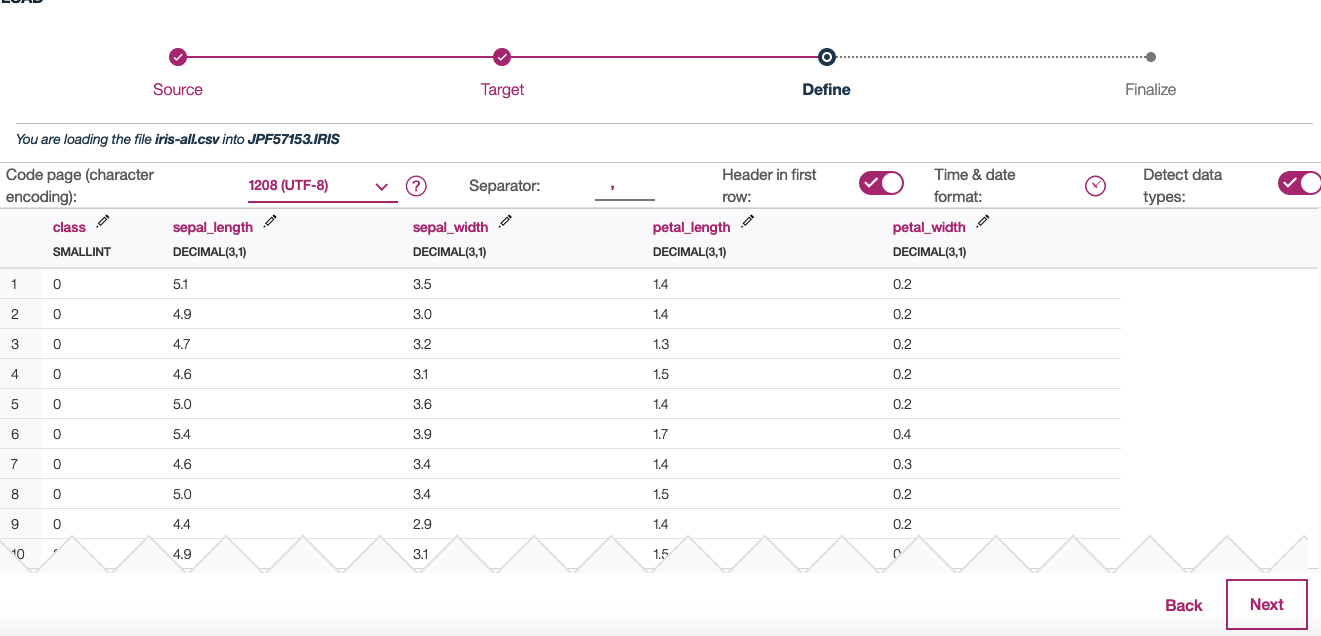This screenshot has height=636, width=1321.
Task: Open the code page 1208 (UTF-8) dropdown
Action: (x=322, y=186)
